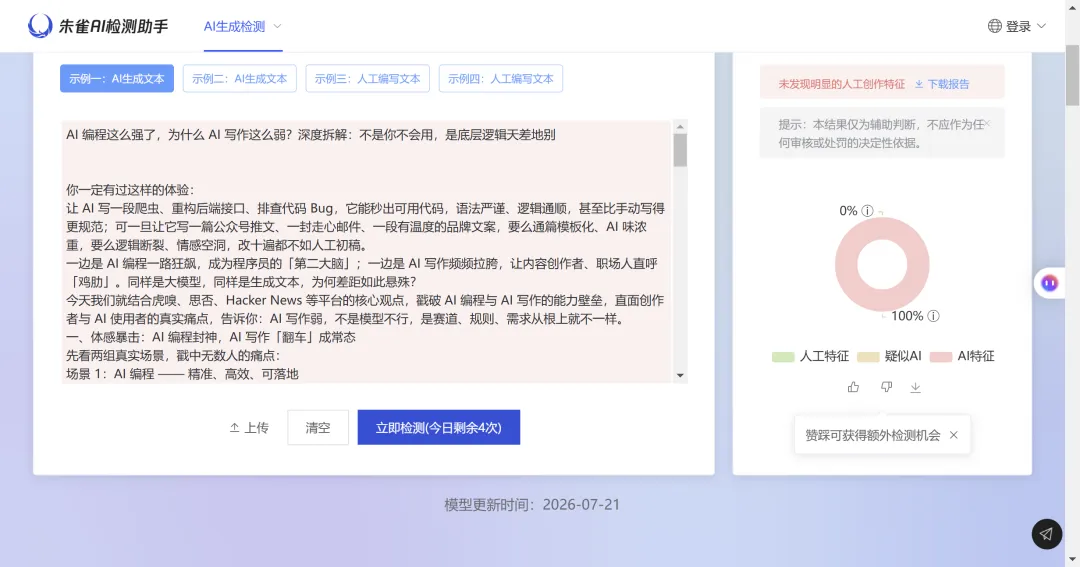
Task: Select 示例一：AI生成文本 example
Action: pyautogui.click(x=117, y=79)
